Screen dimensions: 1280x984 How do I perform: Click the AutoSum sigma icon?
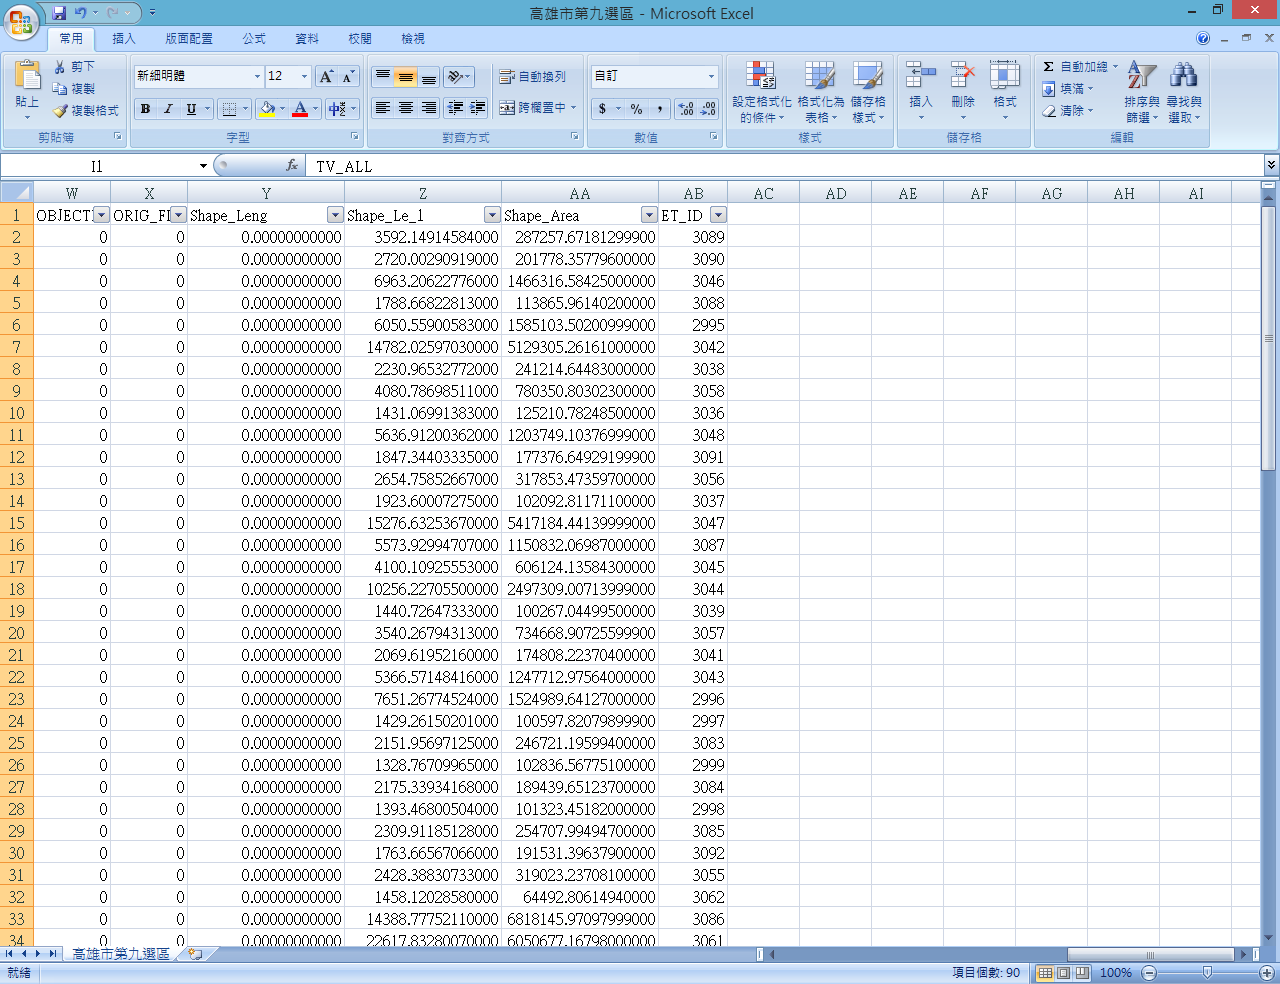(x=1048, y=67)
